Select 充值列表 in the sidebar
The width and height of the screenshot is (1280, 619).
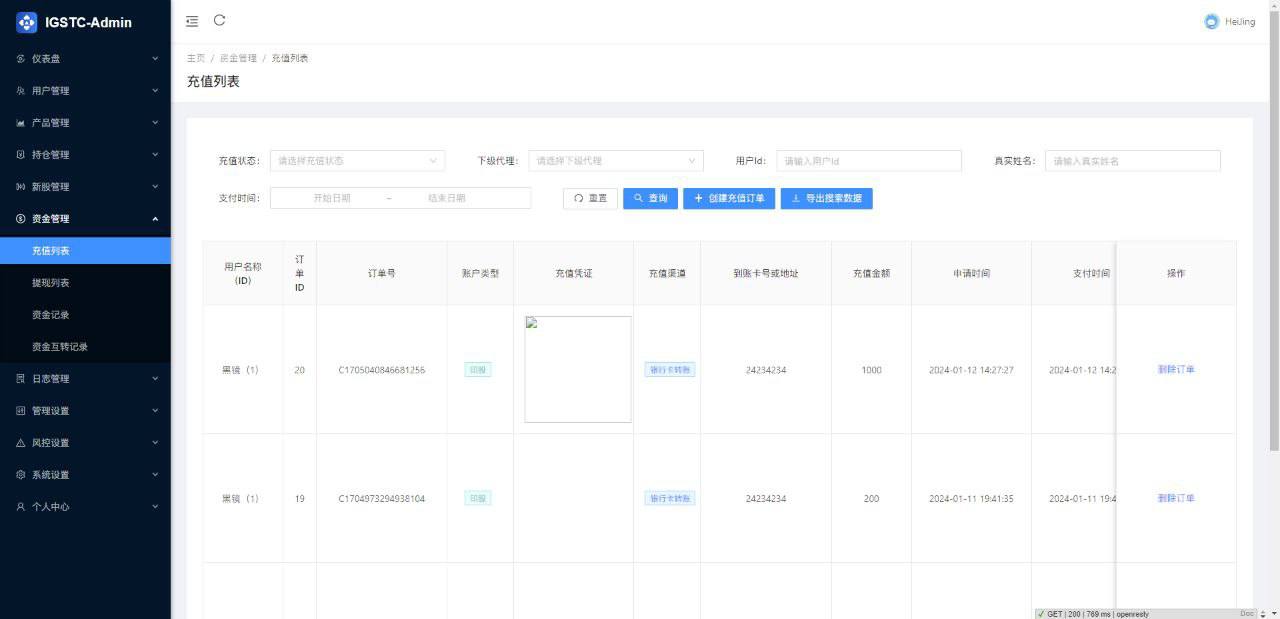[x=85, y=251]
